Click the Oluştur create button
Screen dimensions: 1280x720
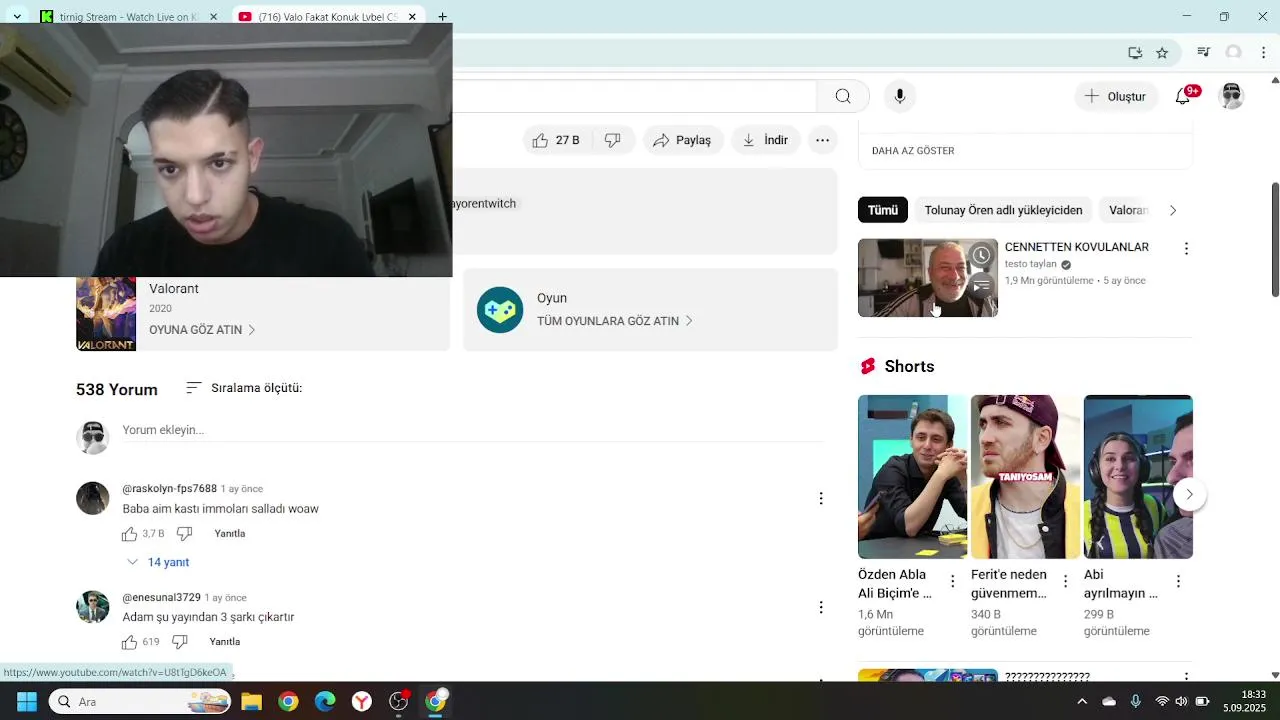click(1116, 96)
